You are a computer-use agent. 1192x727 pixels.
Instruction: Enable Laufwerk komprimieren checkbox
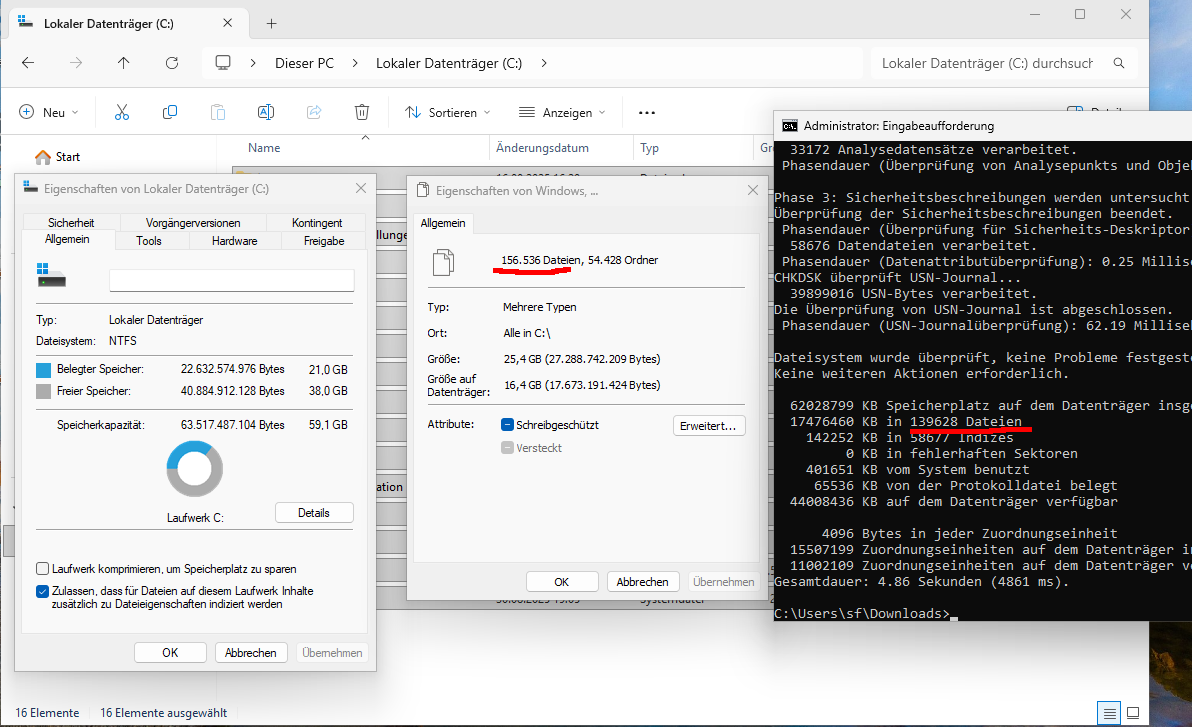(43, 569)
